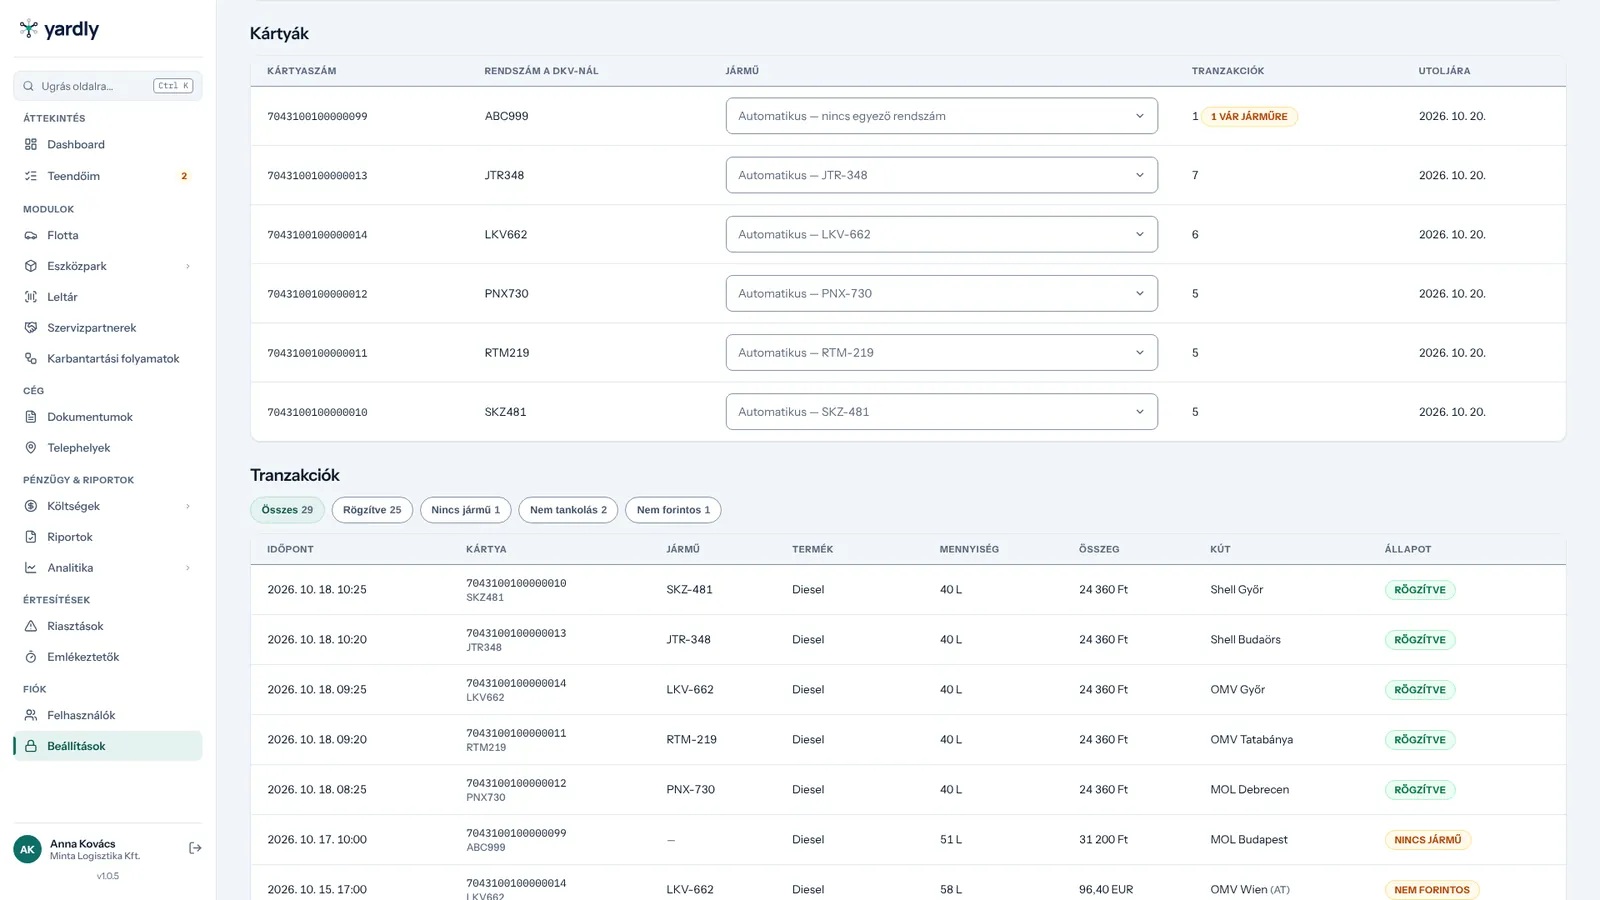Viewport: 1600px width, 900px height.
Task: Click the Karbantartási folyamatok icon
Action: coord(31,358)
